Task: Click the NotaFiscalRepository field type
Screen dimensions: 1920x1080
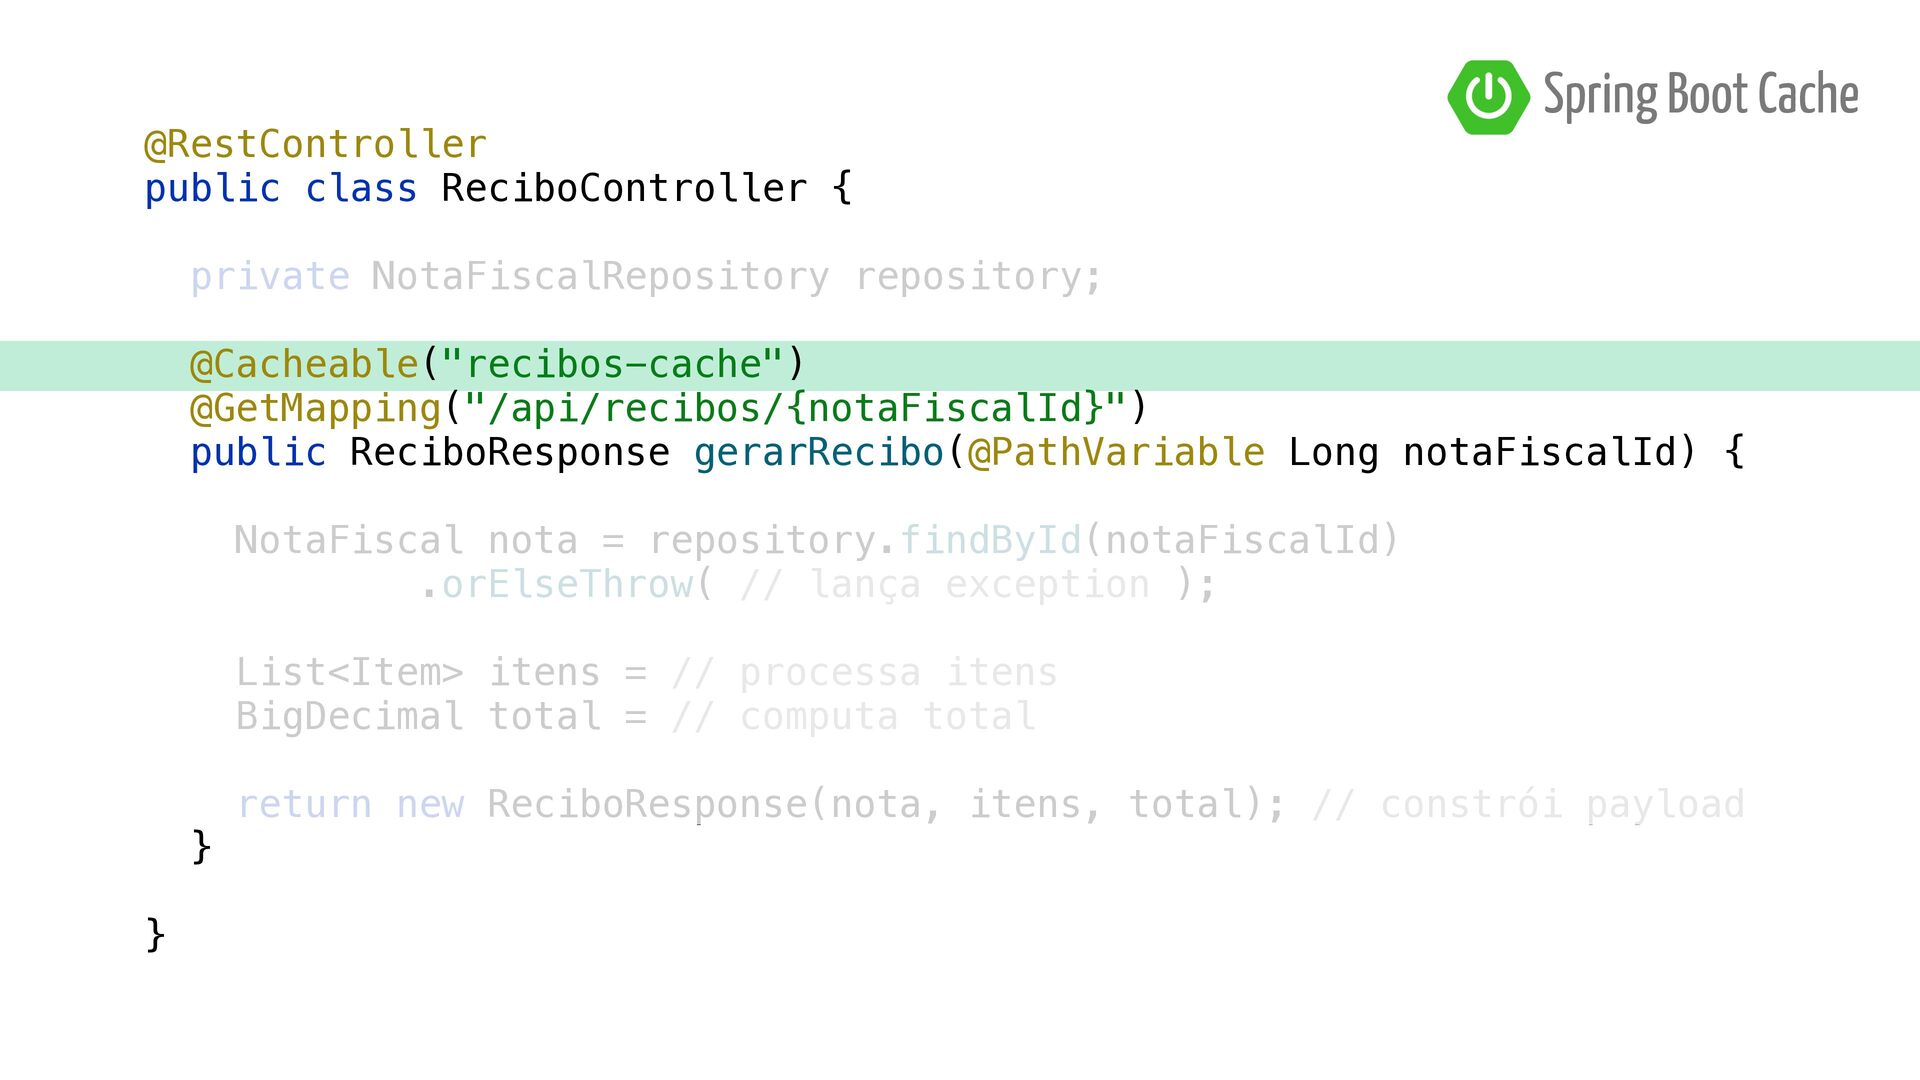Action: pos(600,277)
